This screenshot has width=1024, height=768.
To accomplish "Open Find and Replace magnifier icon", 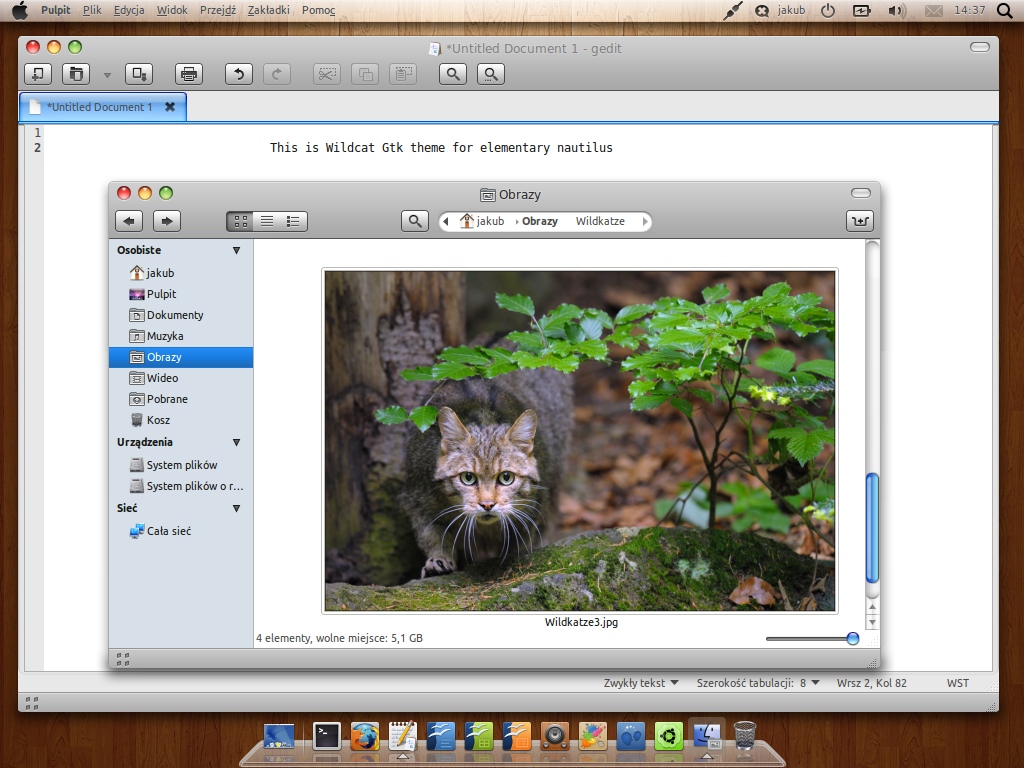I will click(x=490, y=74).
